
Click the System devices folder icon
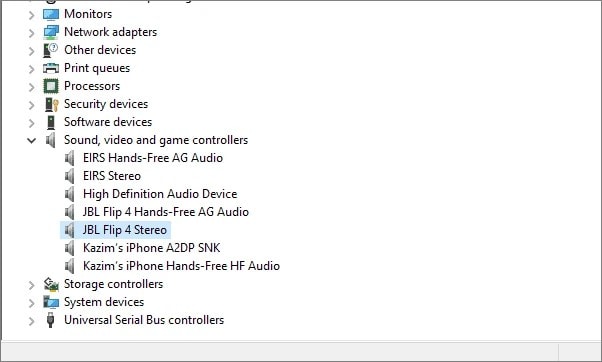[51, 302]
